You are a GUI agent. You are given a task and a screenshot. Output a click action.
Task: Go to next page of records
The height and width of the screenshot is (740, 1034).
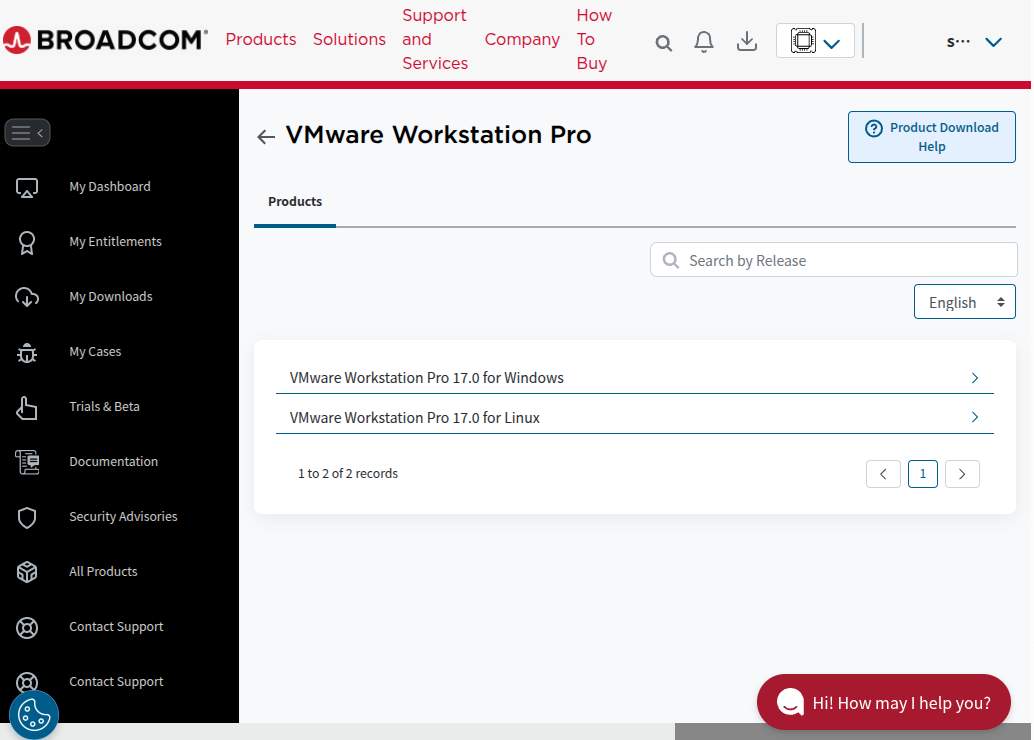(962, 474)
